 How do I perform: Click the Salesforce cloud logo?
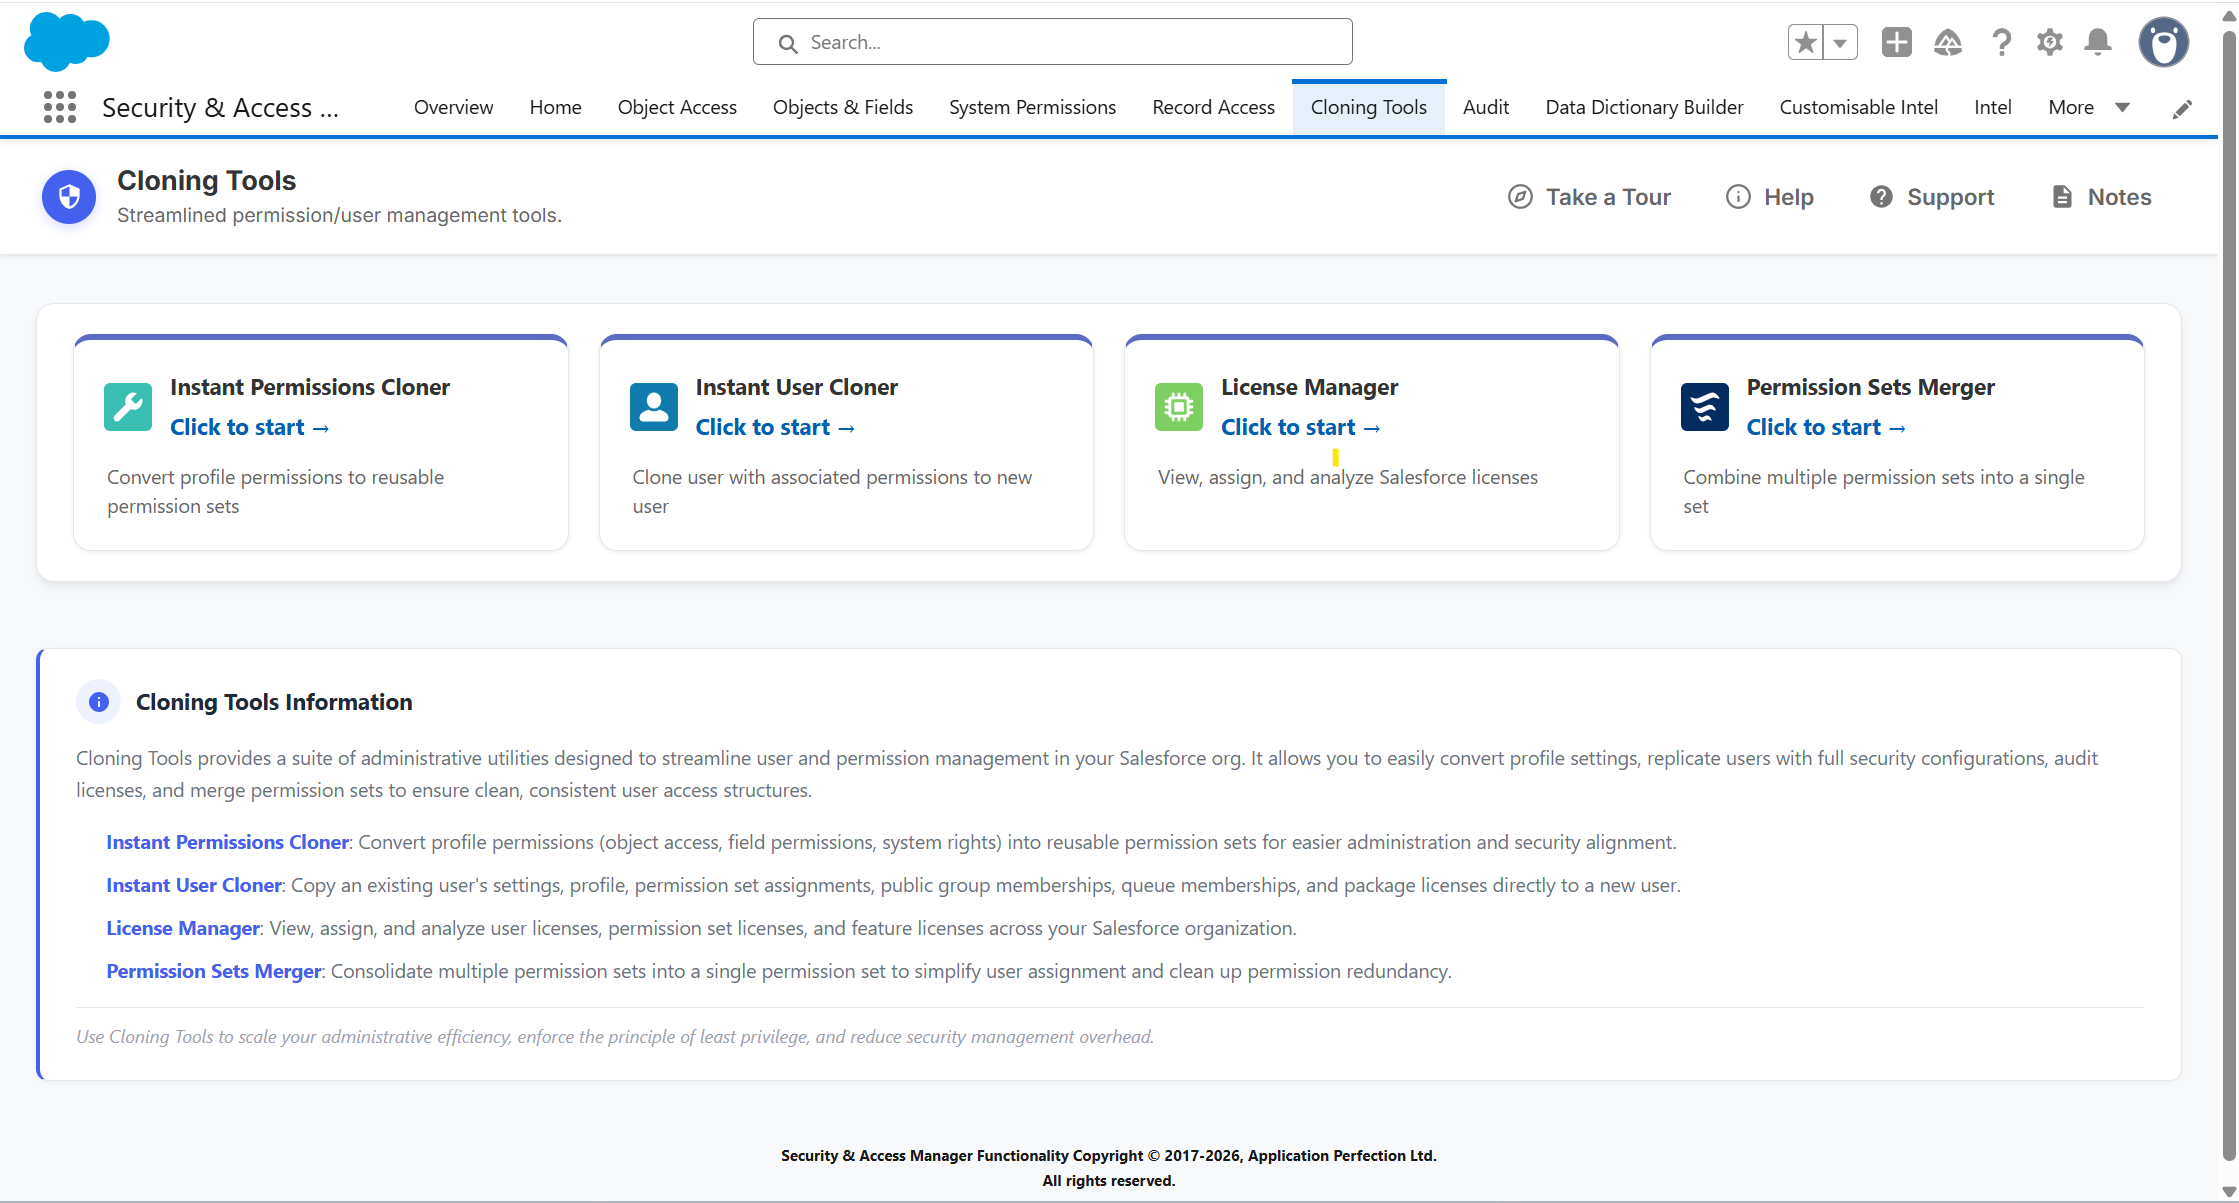pos(66,42)
